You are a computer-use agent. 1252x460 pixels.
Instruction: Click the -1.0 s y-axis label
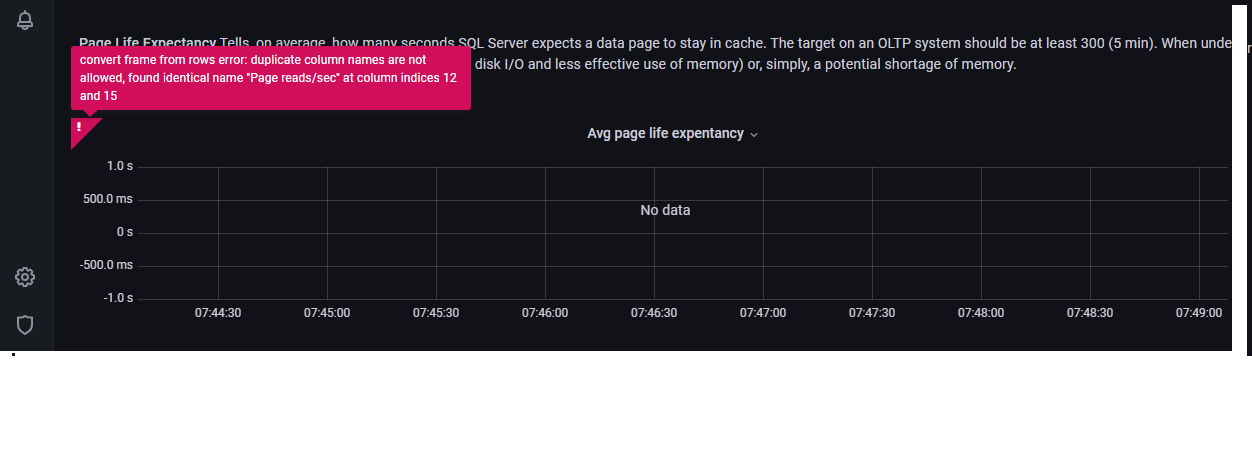tap(118, 298)
